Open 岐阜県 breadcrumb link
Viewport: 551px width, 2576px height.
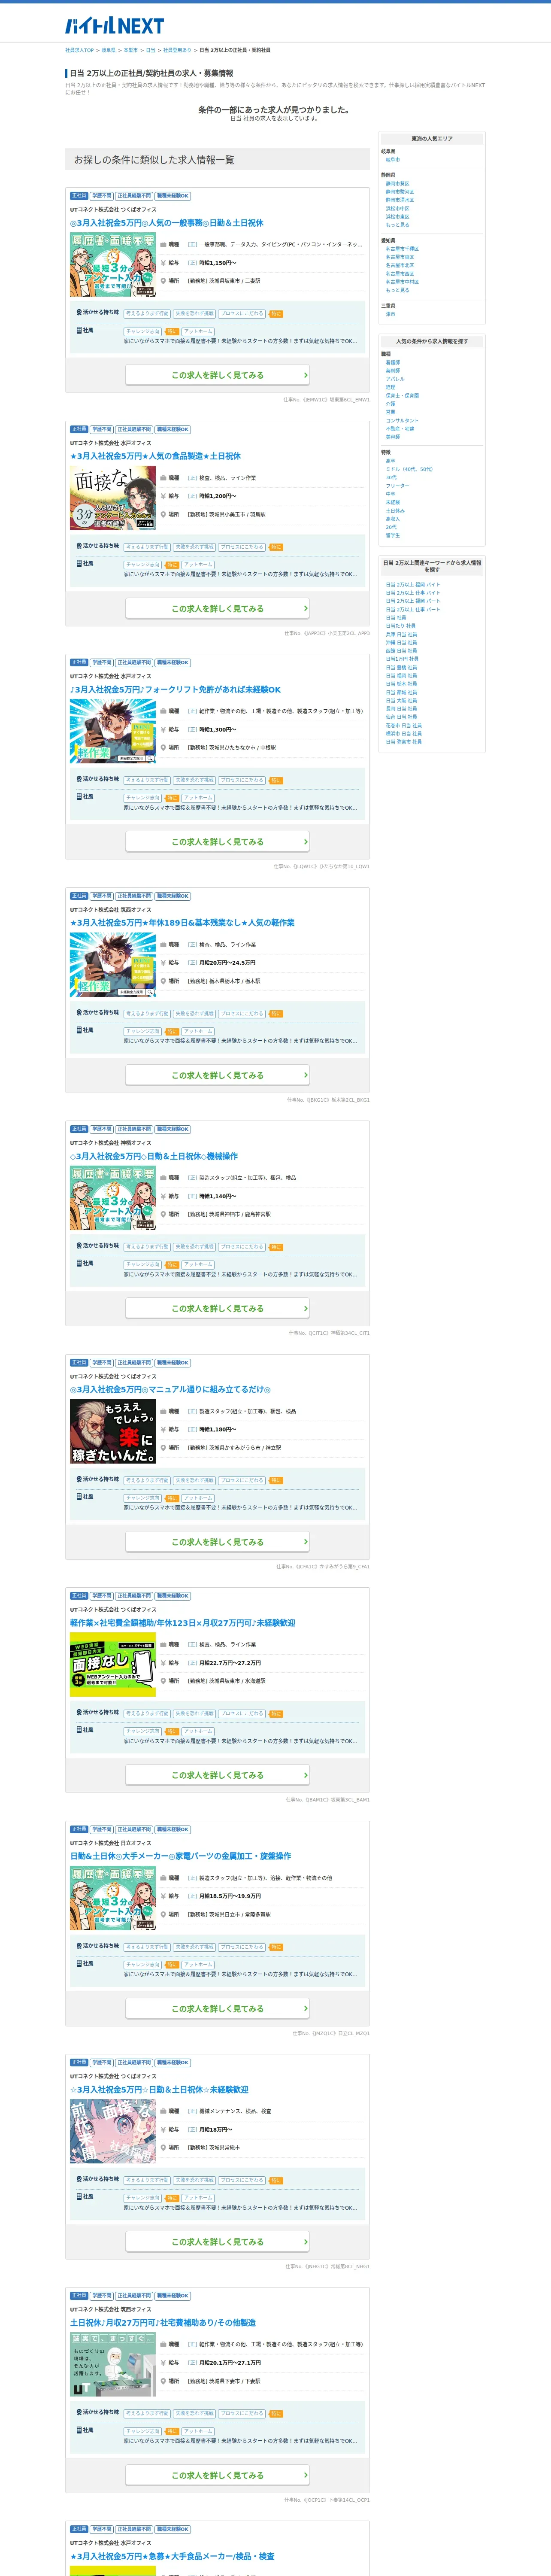(108, 50)
